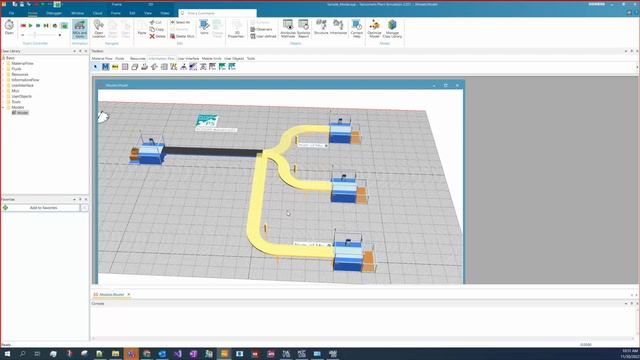Open Observers in Objects group
Screen dimensions: 640x360
coord(261,29)
